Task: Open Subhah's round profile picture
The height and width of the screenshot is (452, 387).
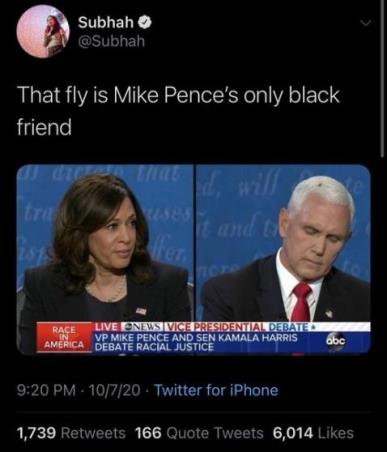Action: pyautogui.click(x=43, y=31)
